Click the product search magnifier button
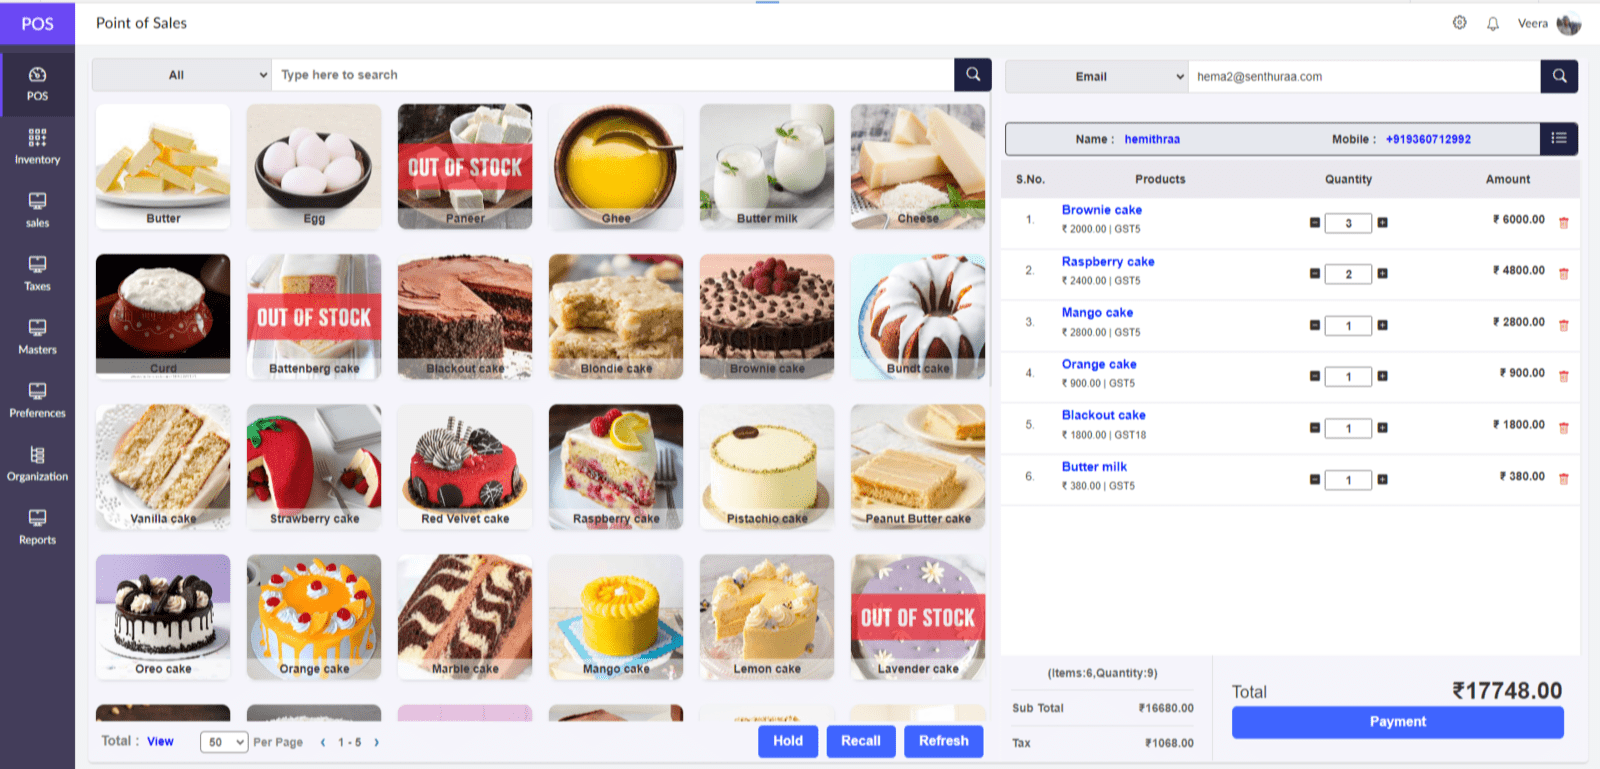The height and width of the screenshot is (769, 1600). (973, 74)
